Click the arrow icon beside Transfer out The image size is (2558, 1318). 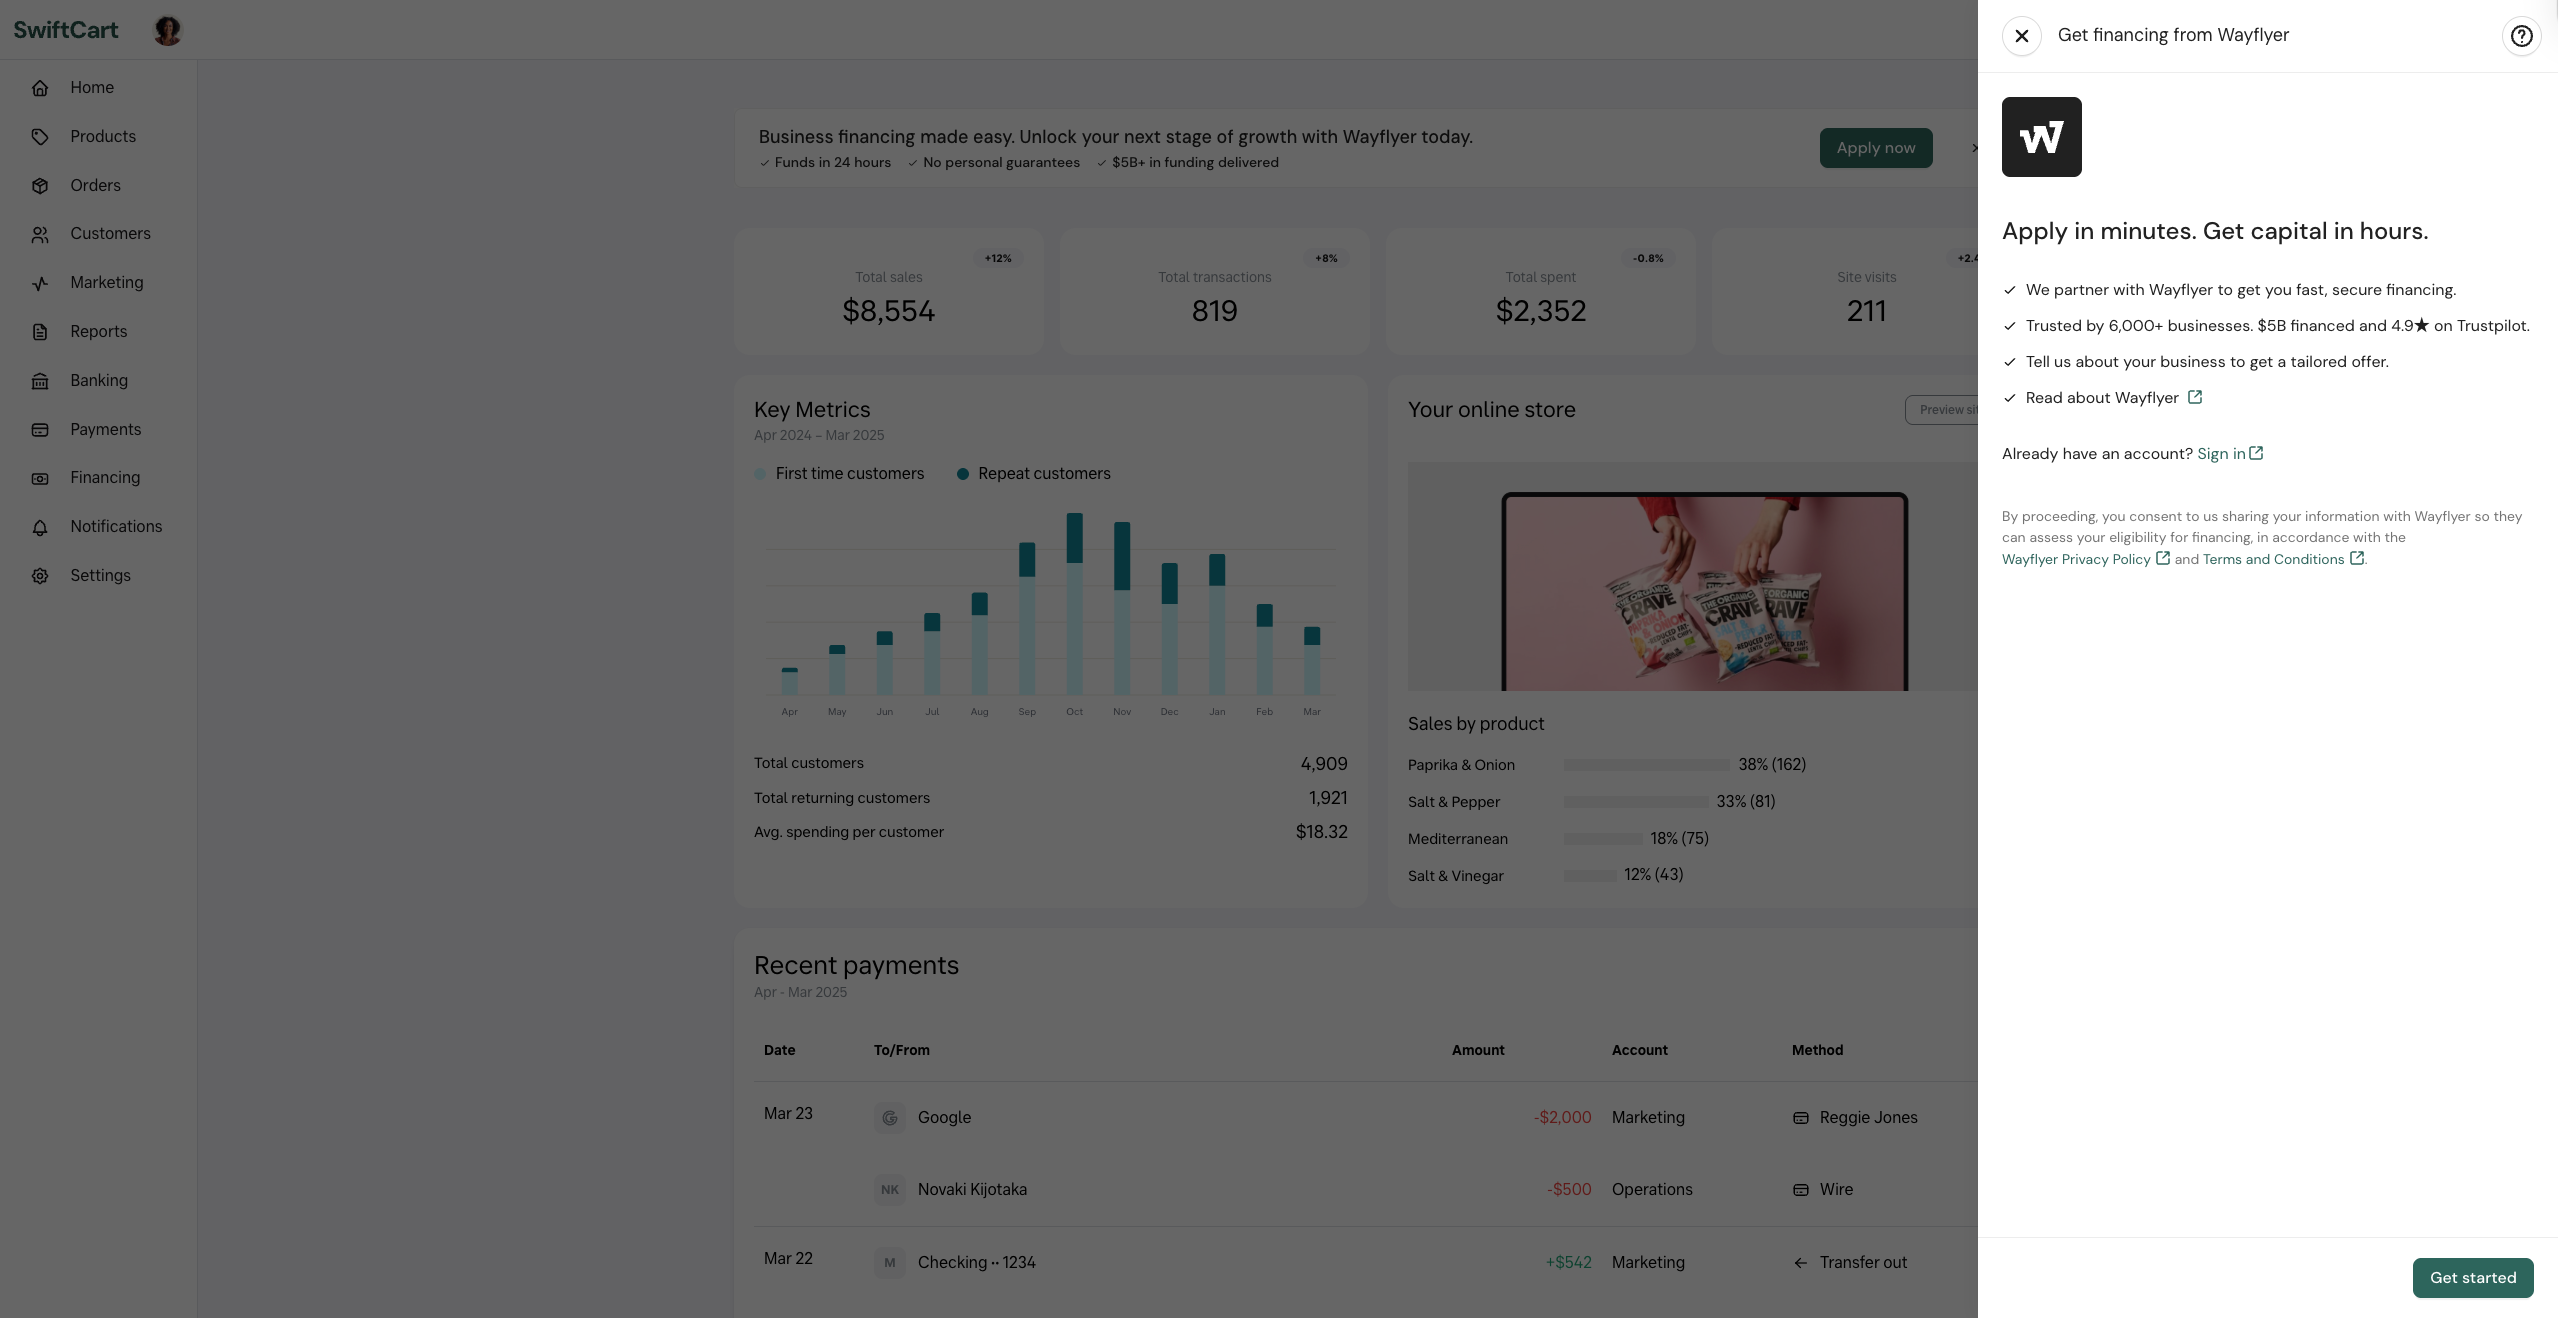pyautogui.click(x=1801, y=1263)
